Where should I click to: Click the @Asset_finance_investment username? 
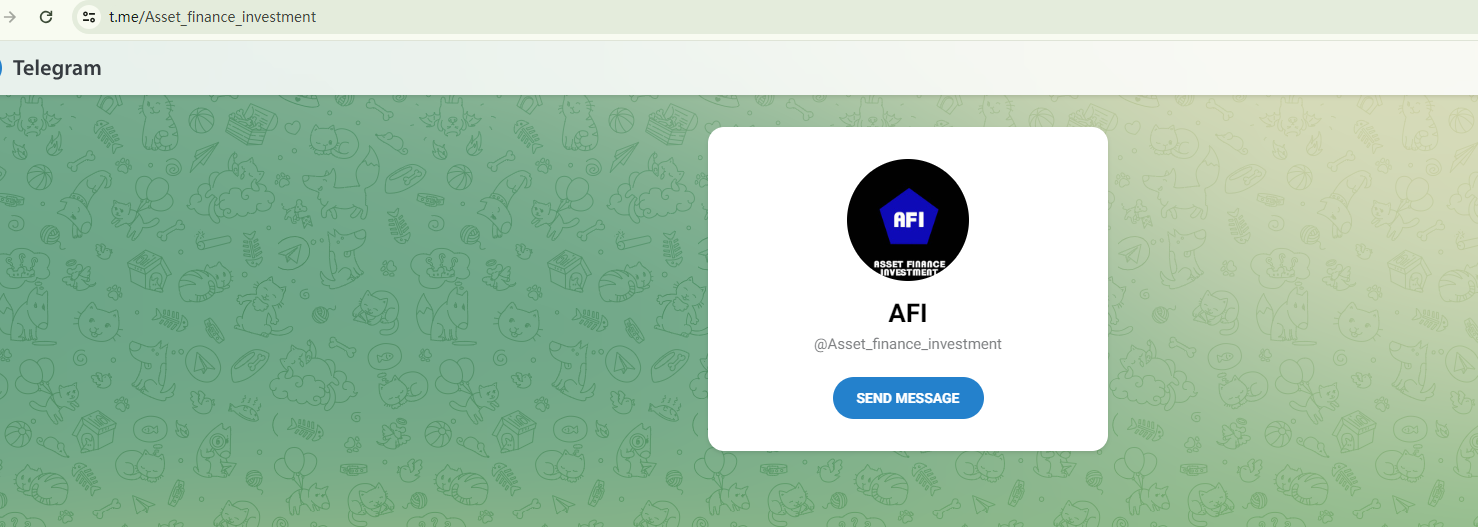(x=908, y=344)
